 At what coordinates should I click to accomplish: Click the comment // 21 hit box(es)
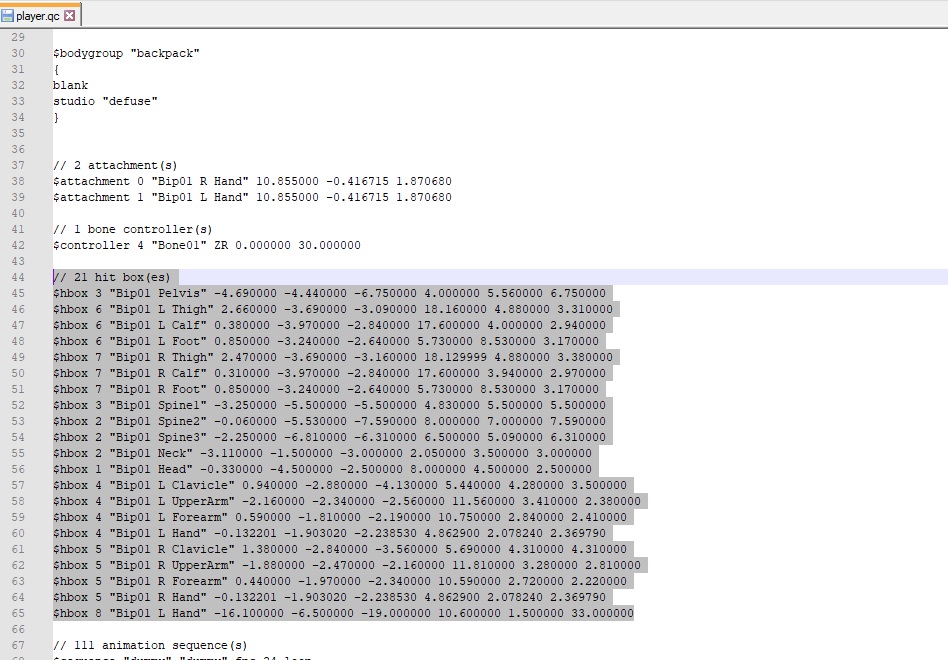click(x=112, y=277)
